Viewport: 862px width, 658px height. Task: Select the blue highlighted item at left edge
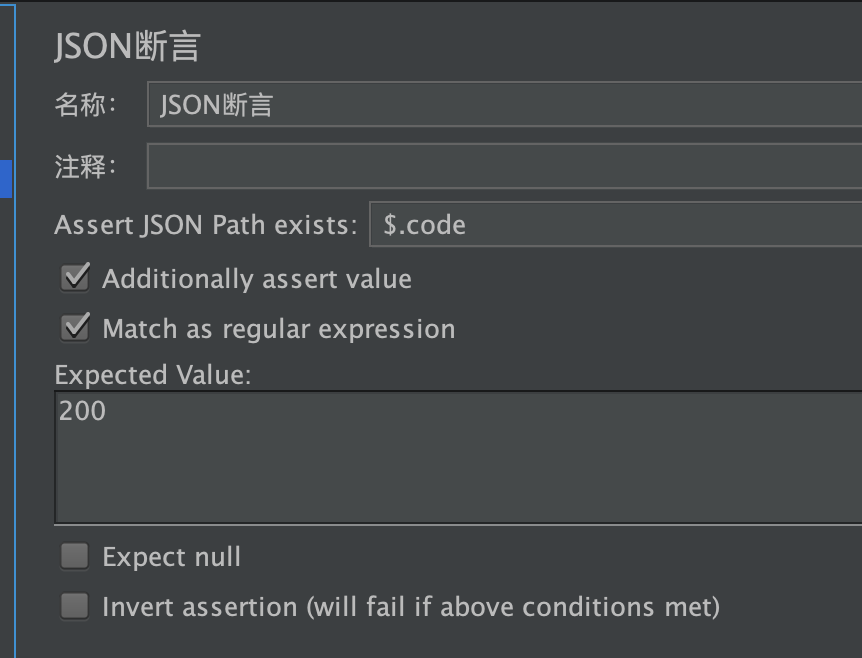[x=6, y=179]
